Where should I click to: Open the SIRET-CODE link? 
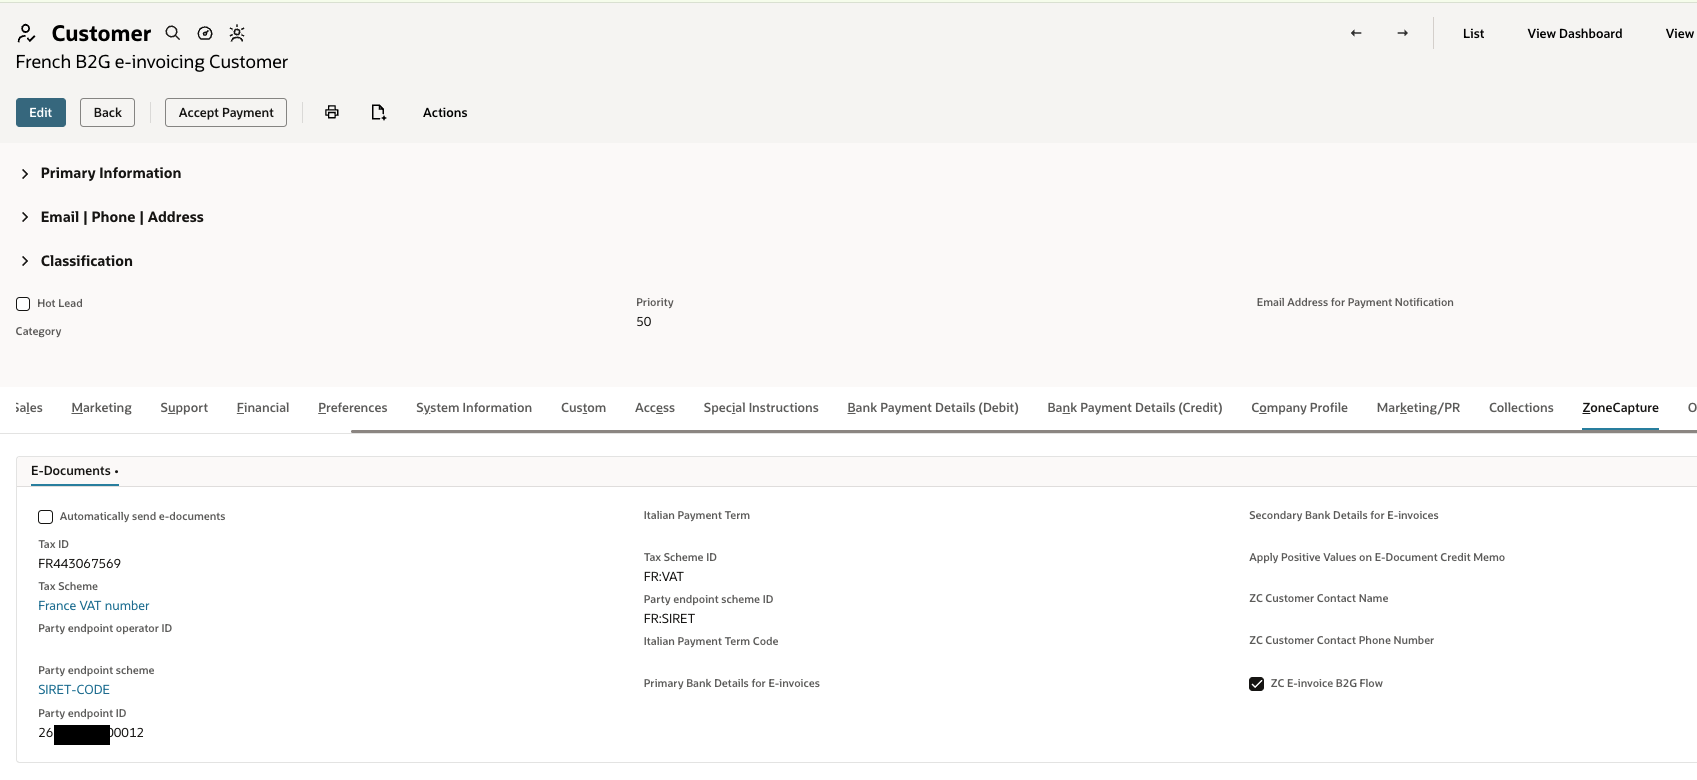[x=74, y=690]
